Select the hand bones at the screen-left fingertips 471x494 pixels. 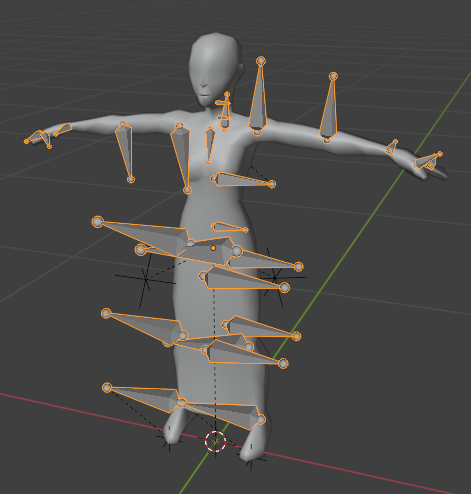39,138
